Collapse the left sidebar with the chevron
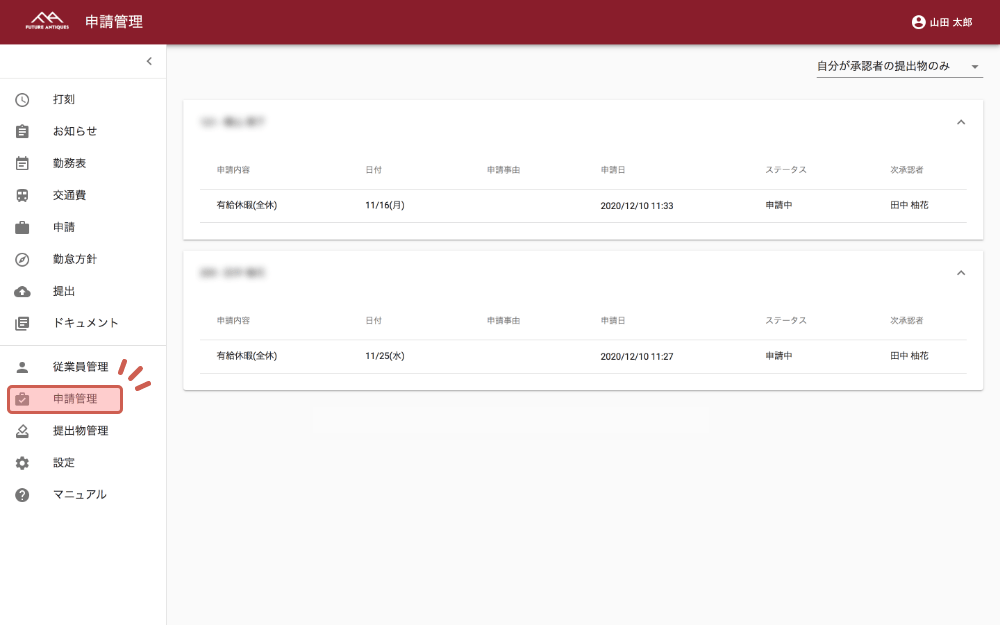 point(149,61)
